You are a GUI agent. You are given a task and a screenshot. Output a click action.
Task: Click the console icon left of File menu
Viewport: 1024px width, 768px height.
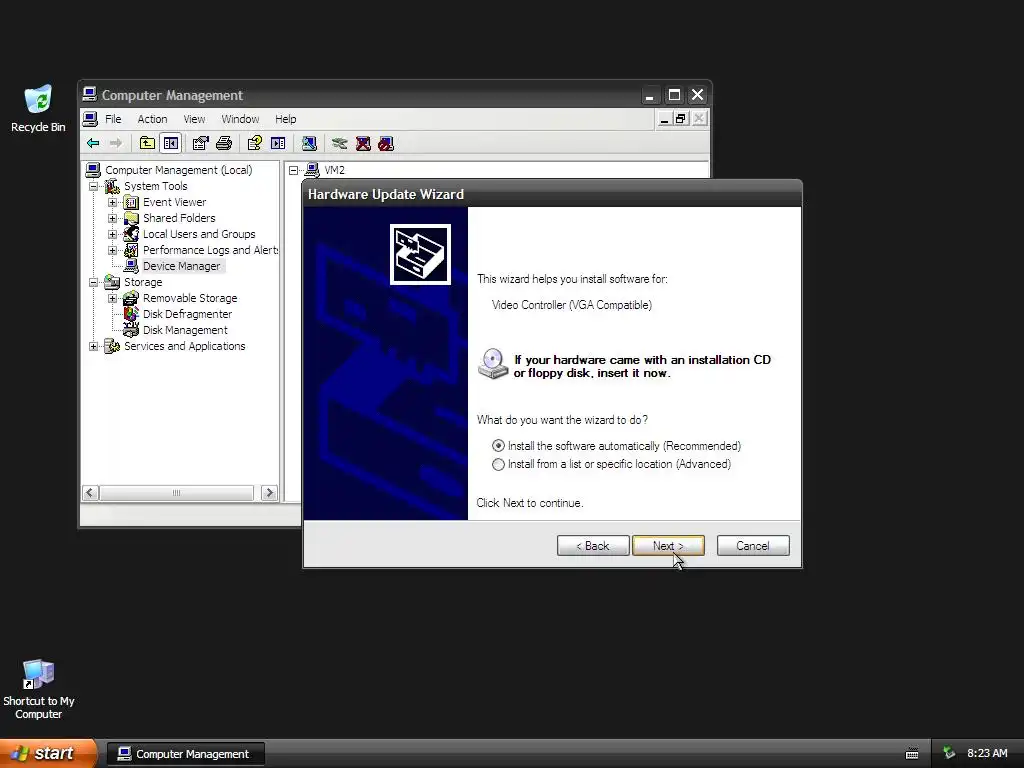[x=91, y=119]
